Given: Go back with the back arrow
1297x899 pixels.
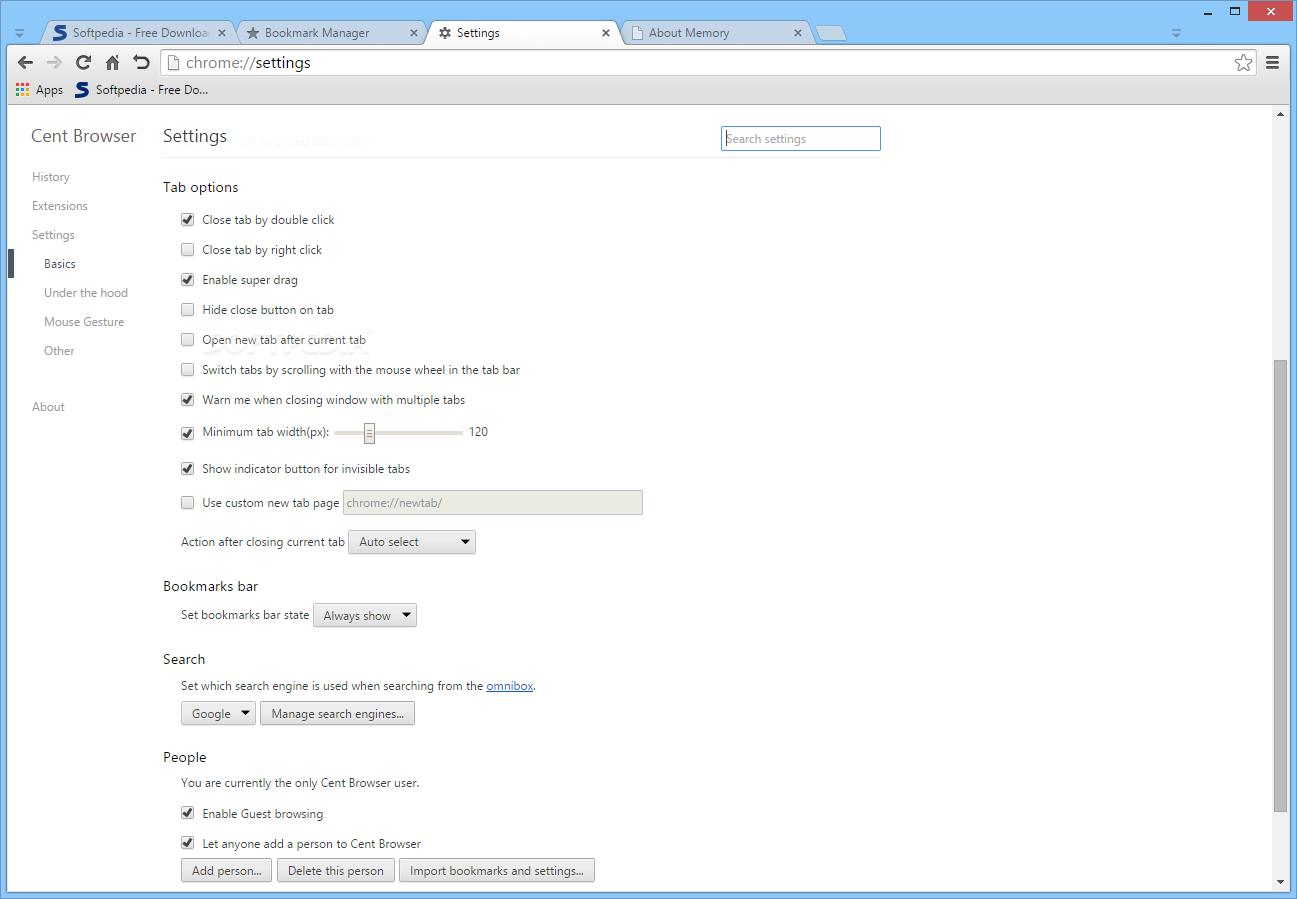Looking at the screenshot, I should pos(26,63).
